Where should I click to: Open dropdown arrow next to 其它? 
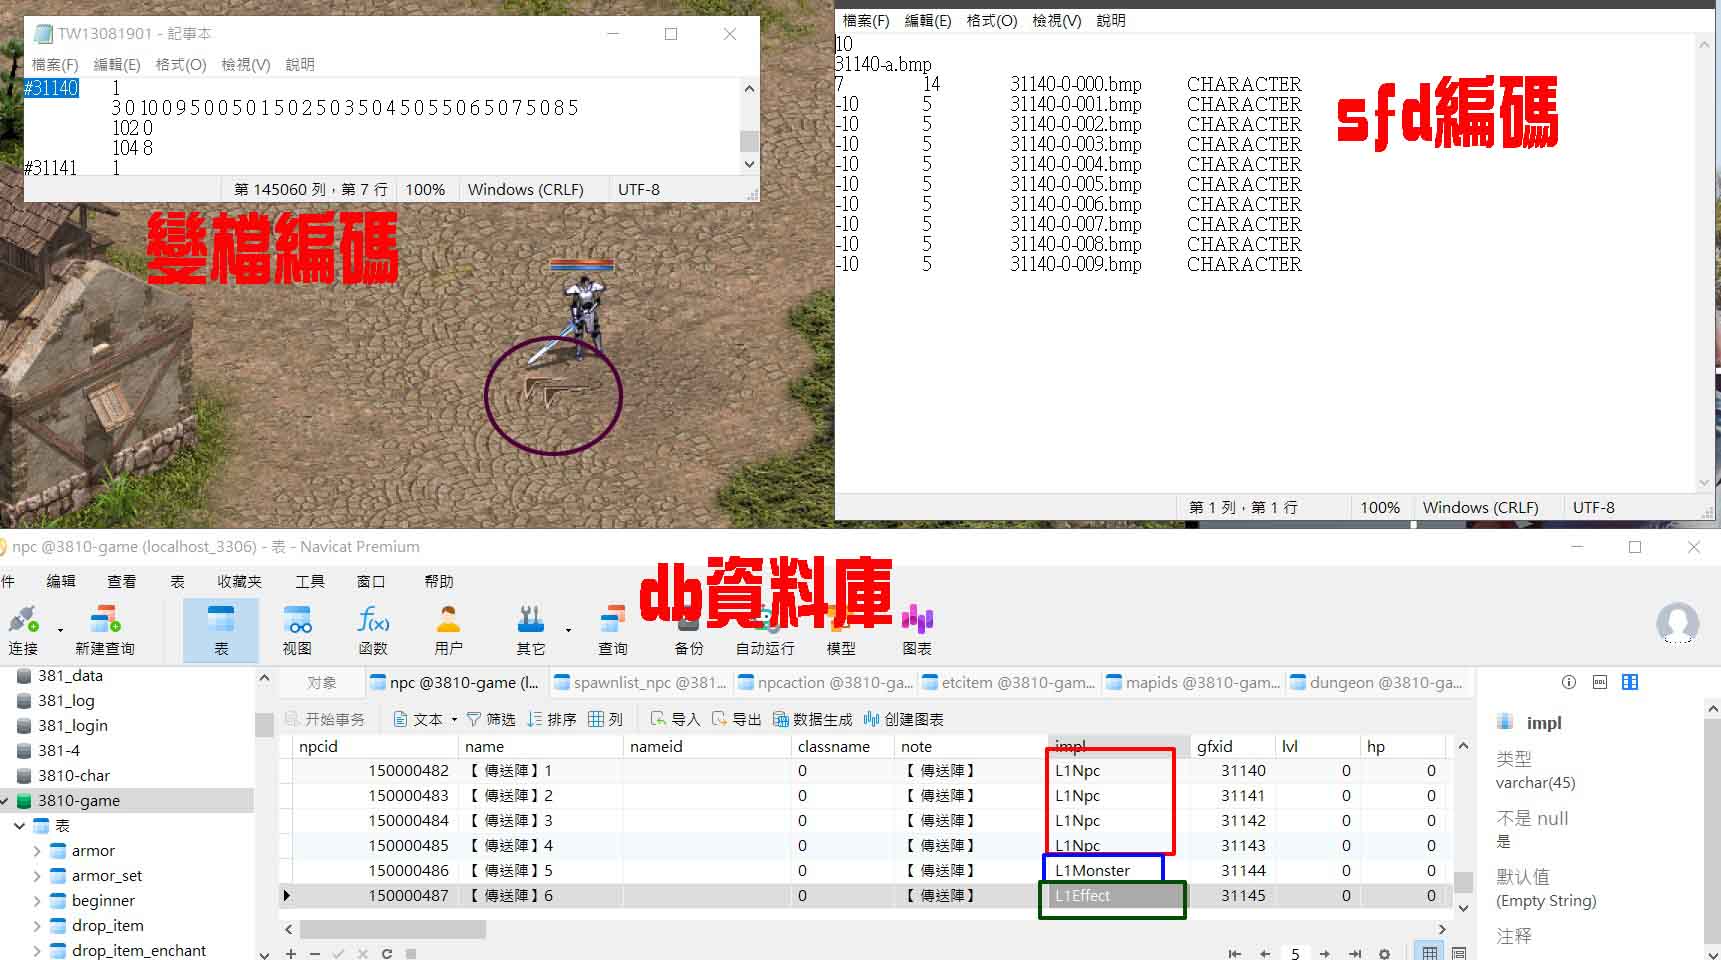[x=568, y=630]
